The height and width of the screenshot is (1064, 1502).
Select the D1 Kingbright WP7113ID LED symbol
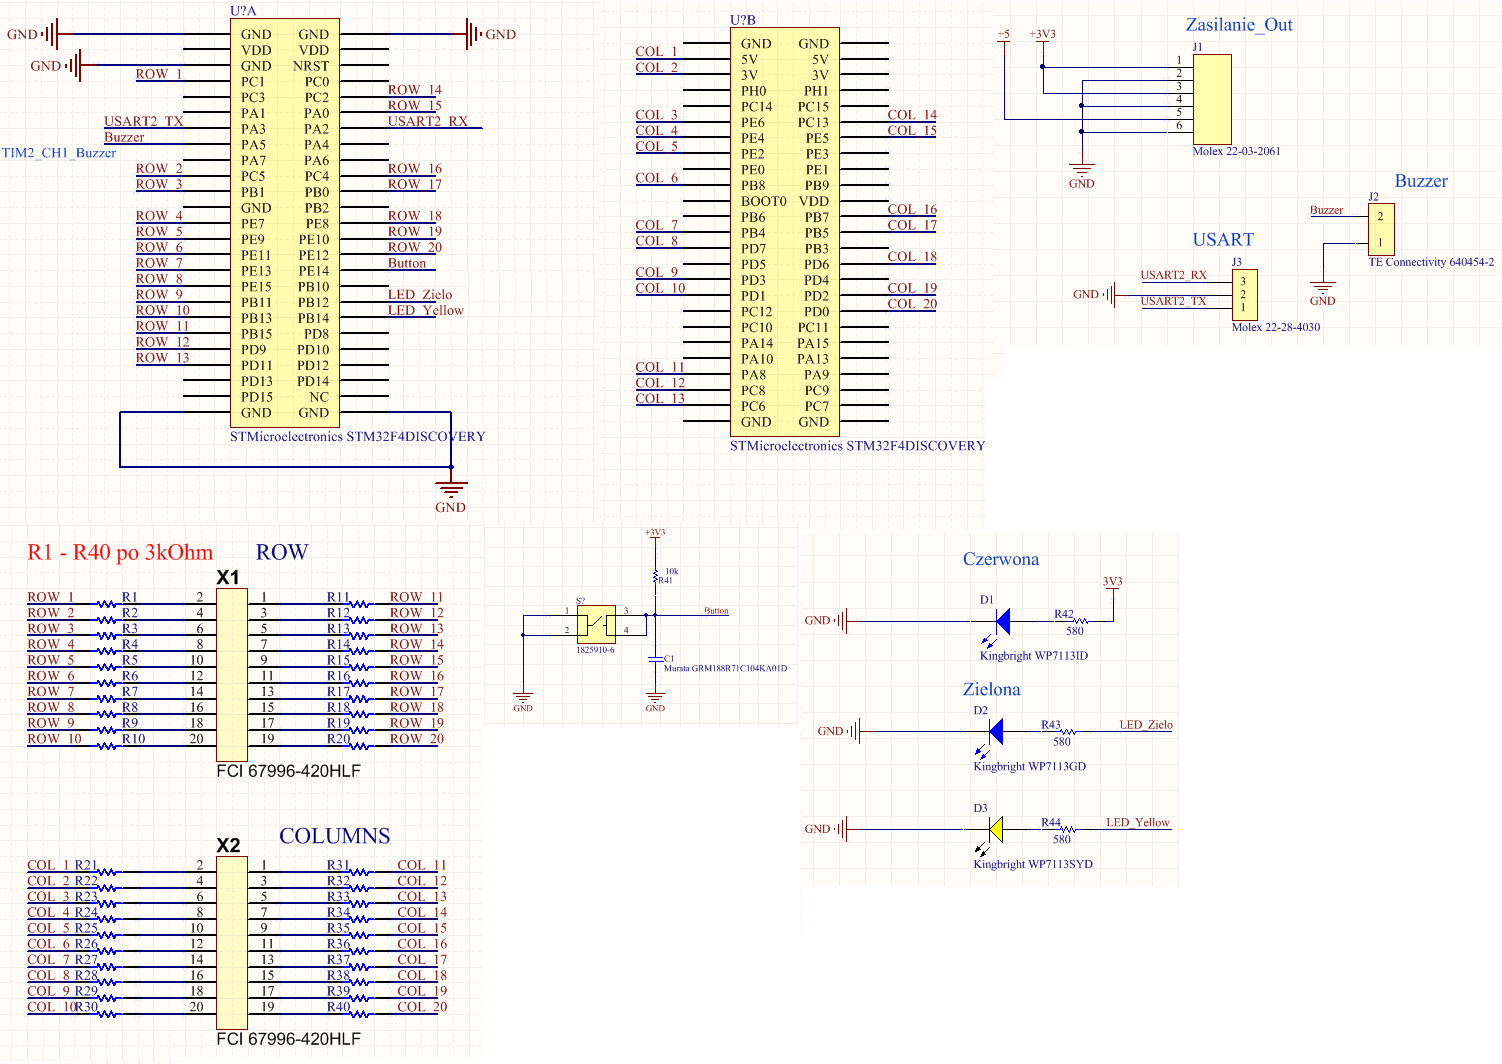click(x=1001, y=622)
